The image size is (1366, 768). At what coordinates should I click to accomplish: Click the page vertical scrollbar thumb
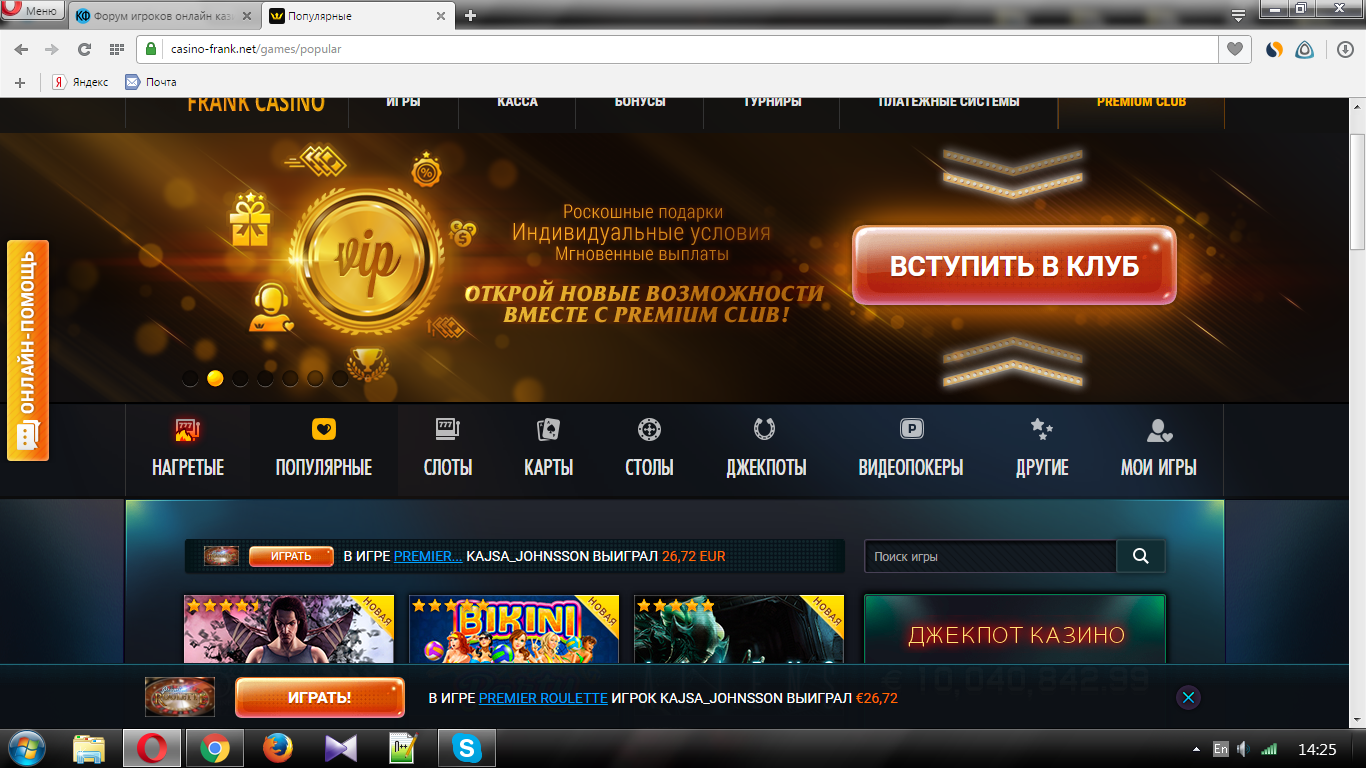(x=1357, y=190)
